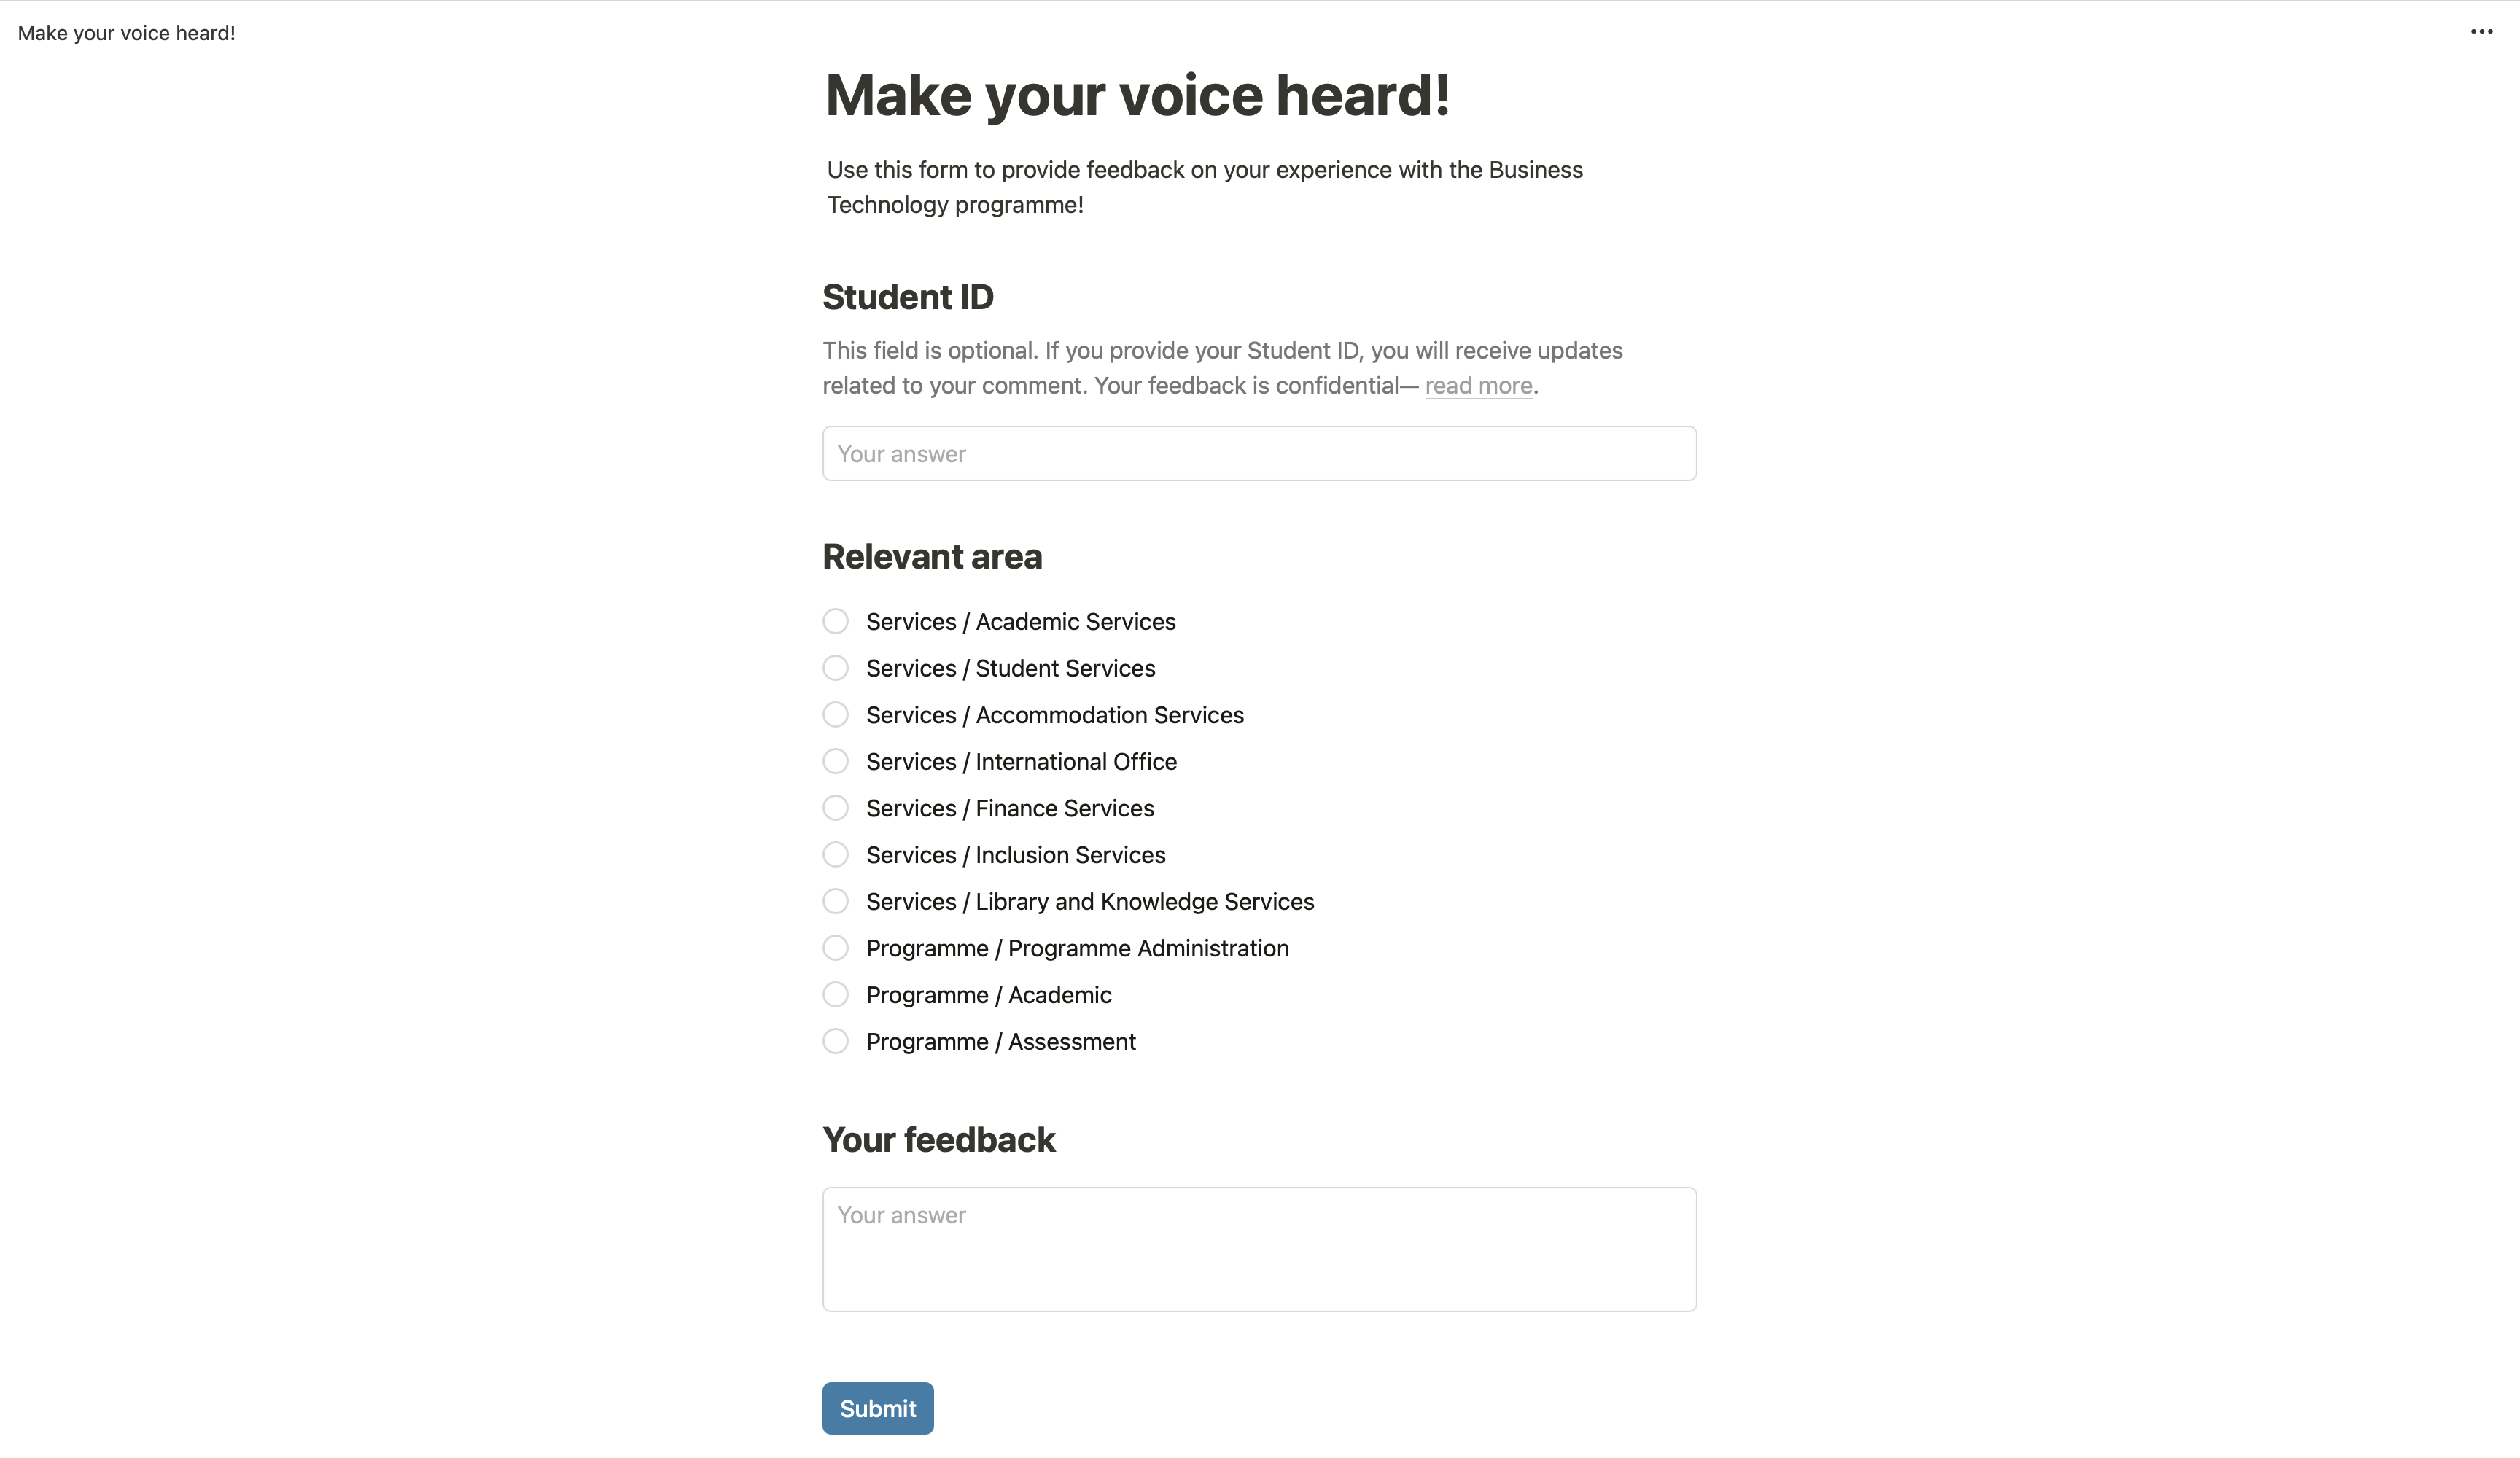This screenshot has height=1458, width=2520.
Task: Open the read more confidentiality link
Action: pos(1478,386)
